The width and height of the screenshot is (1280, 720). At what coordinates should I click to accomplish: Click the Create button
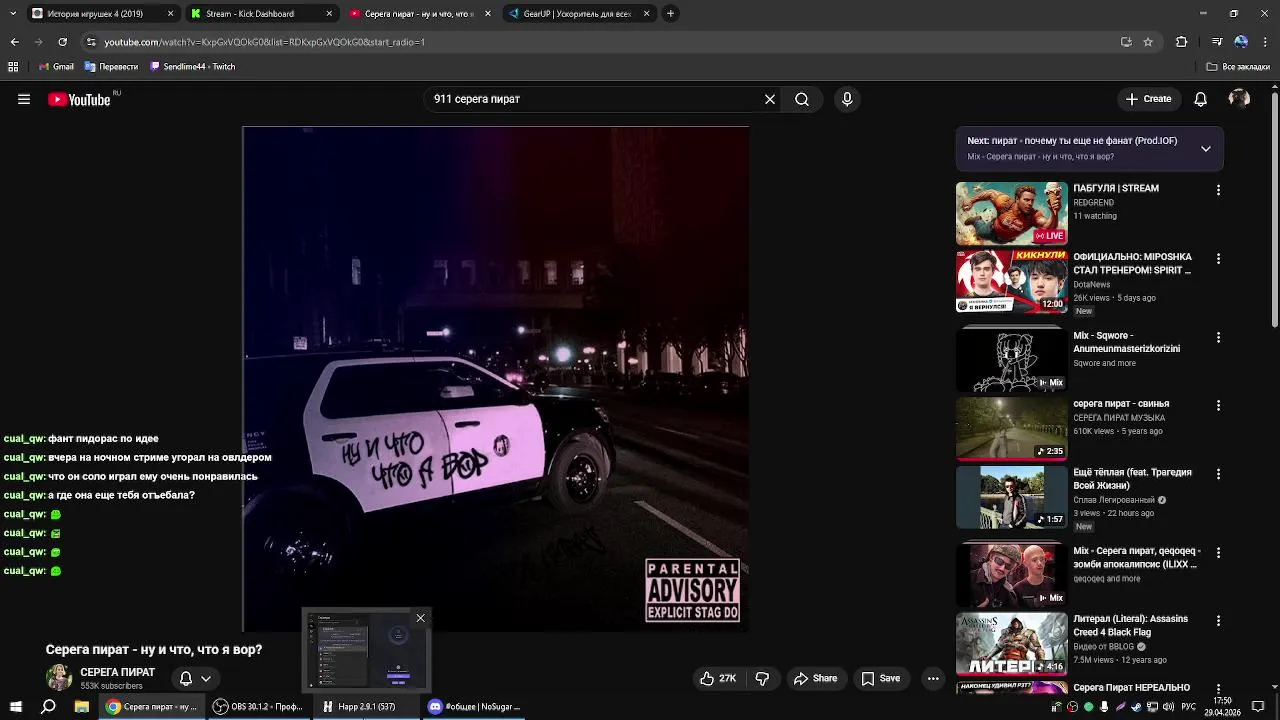pos(1148,99)
